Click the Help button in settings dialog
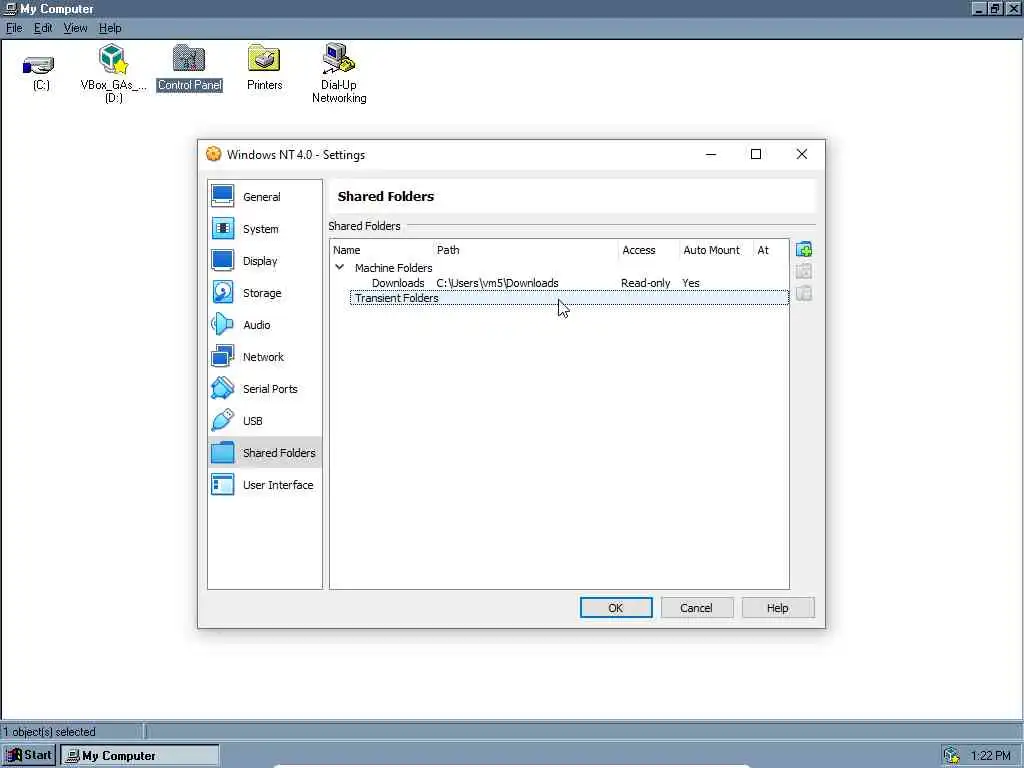This screenshot has width=1024, height=768. pos(778,607)
